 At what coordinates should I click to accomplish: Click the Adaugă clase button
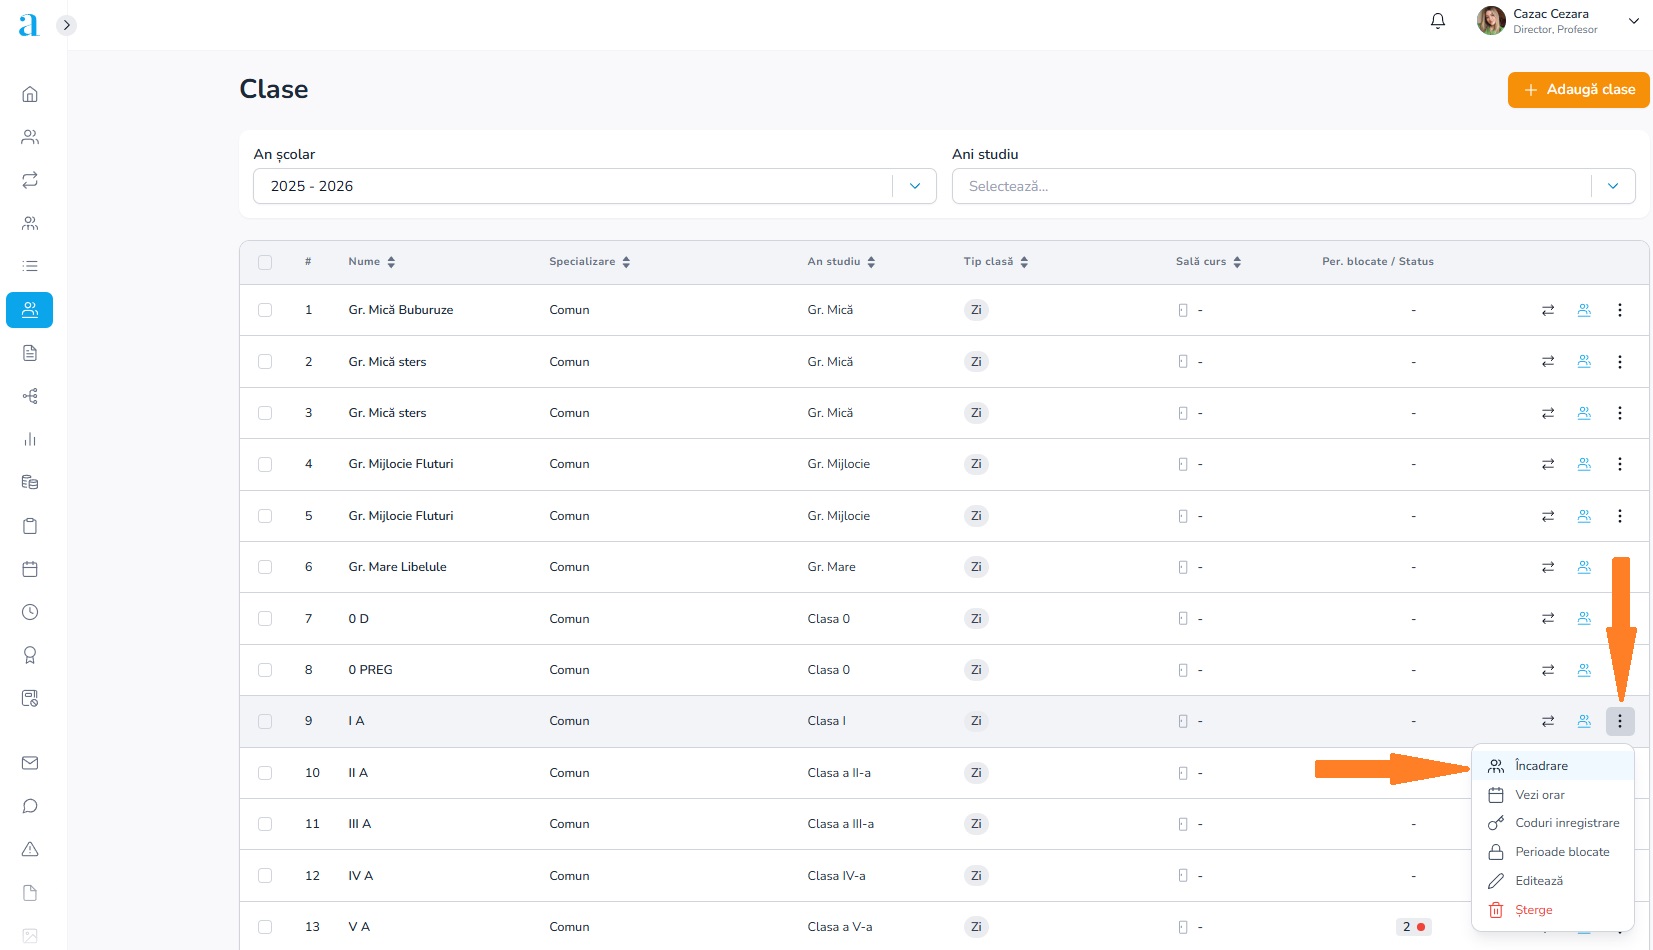[1578, 90]
